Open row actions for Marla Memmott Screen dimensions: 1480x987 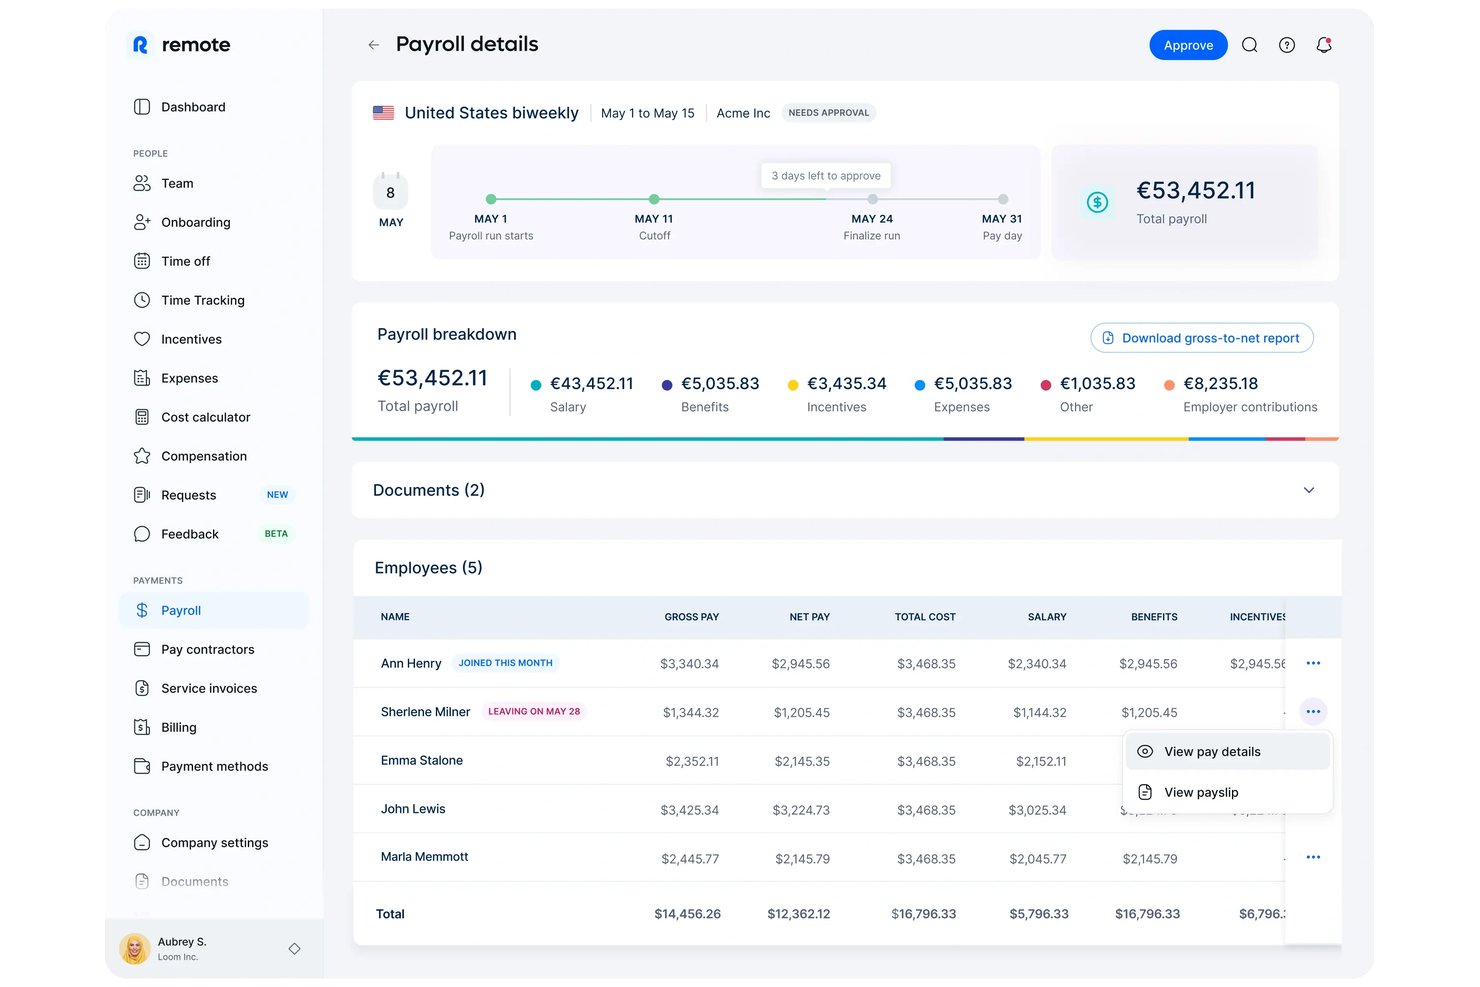(x=1313, y=857)
